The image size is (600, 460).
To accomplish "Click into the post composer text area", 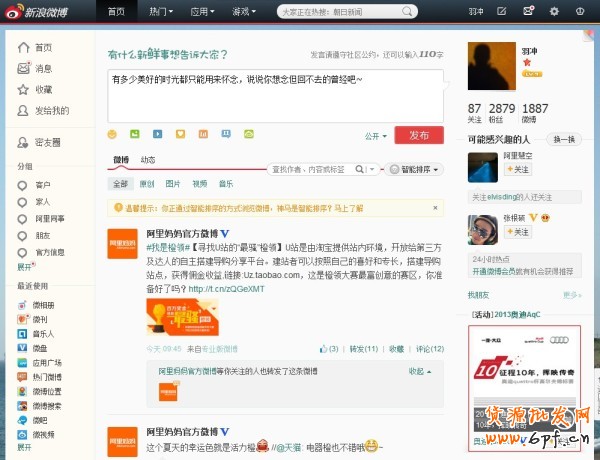I will (x=276, y=96).
